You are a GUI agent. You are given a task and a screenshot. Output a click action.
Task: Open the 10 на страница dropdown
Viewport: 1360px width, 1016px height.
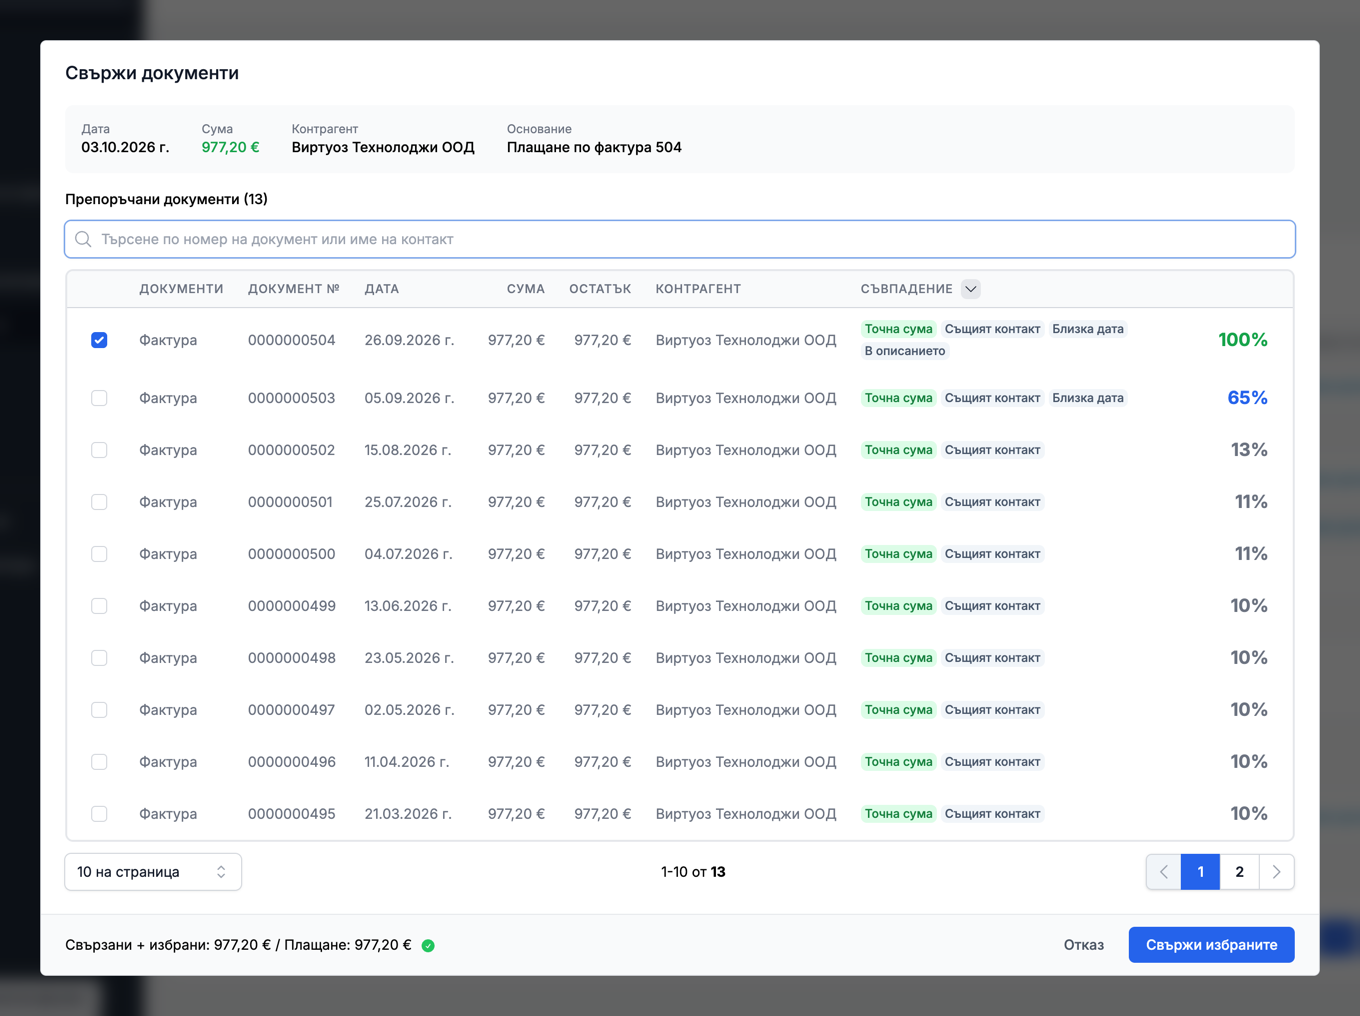tap(153, 872)
